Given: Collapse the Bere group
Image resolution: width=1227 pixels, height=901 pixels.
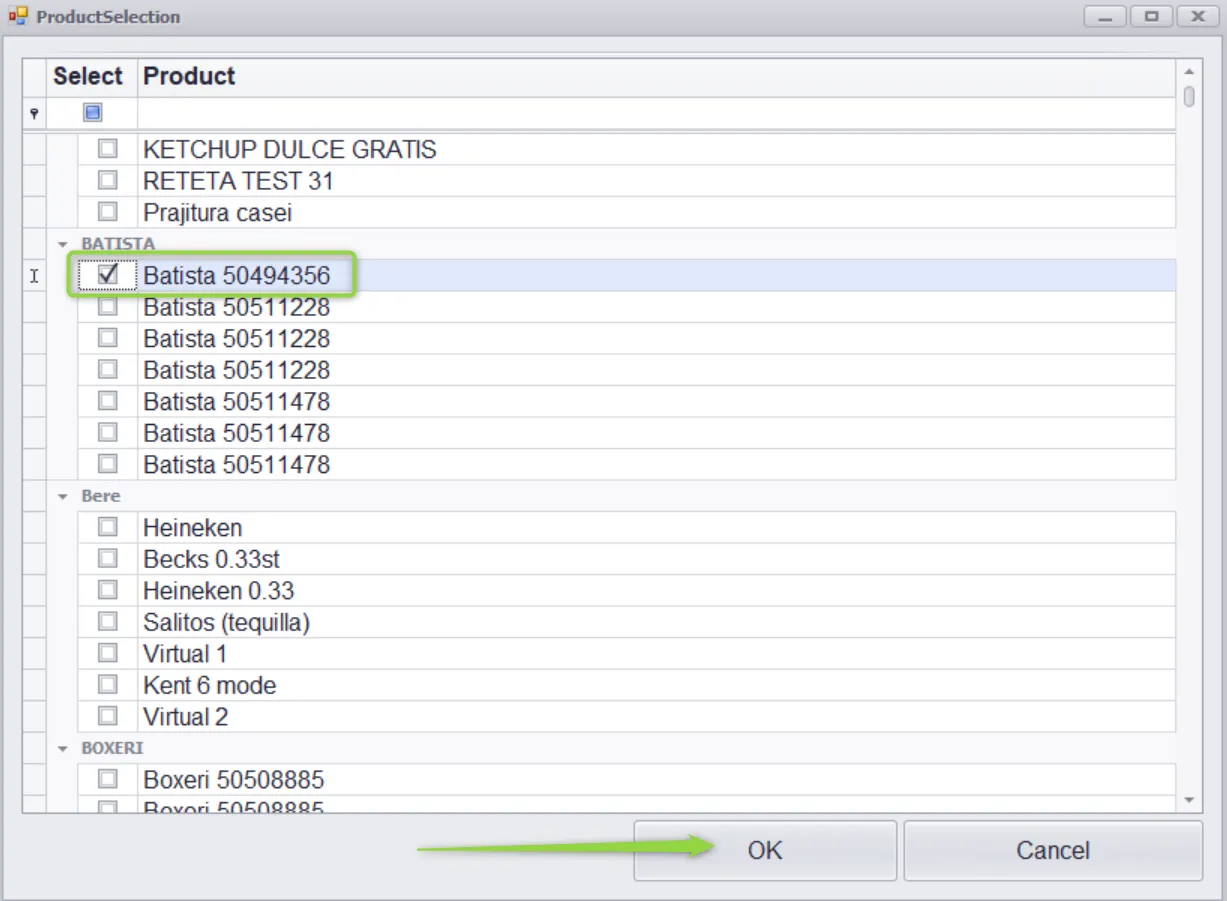Looking at the screenshot, I should [x=63, y=496].
